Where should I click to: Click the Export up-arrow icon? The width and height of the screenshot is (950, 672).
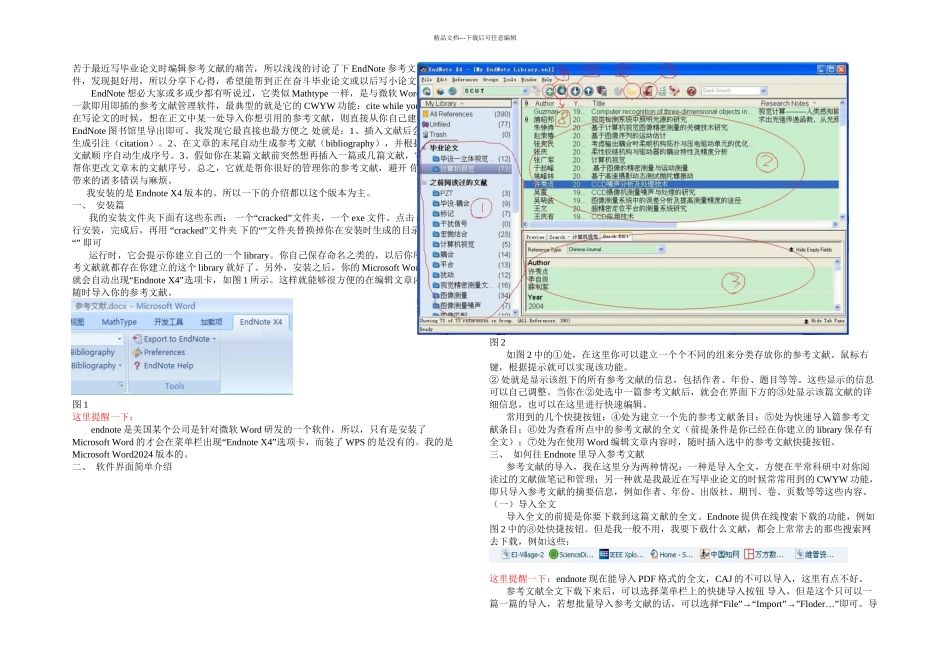coord(588,91)
